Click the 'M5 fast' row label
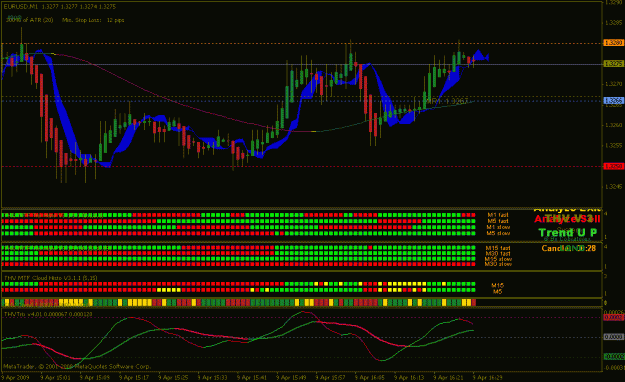This screenshot has width=625, height=382. point(498,221)
